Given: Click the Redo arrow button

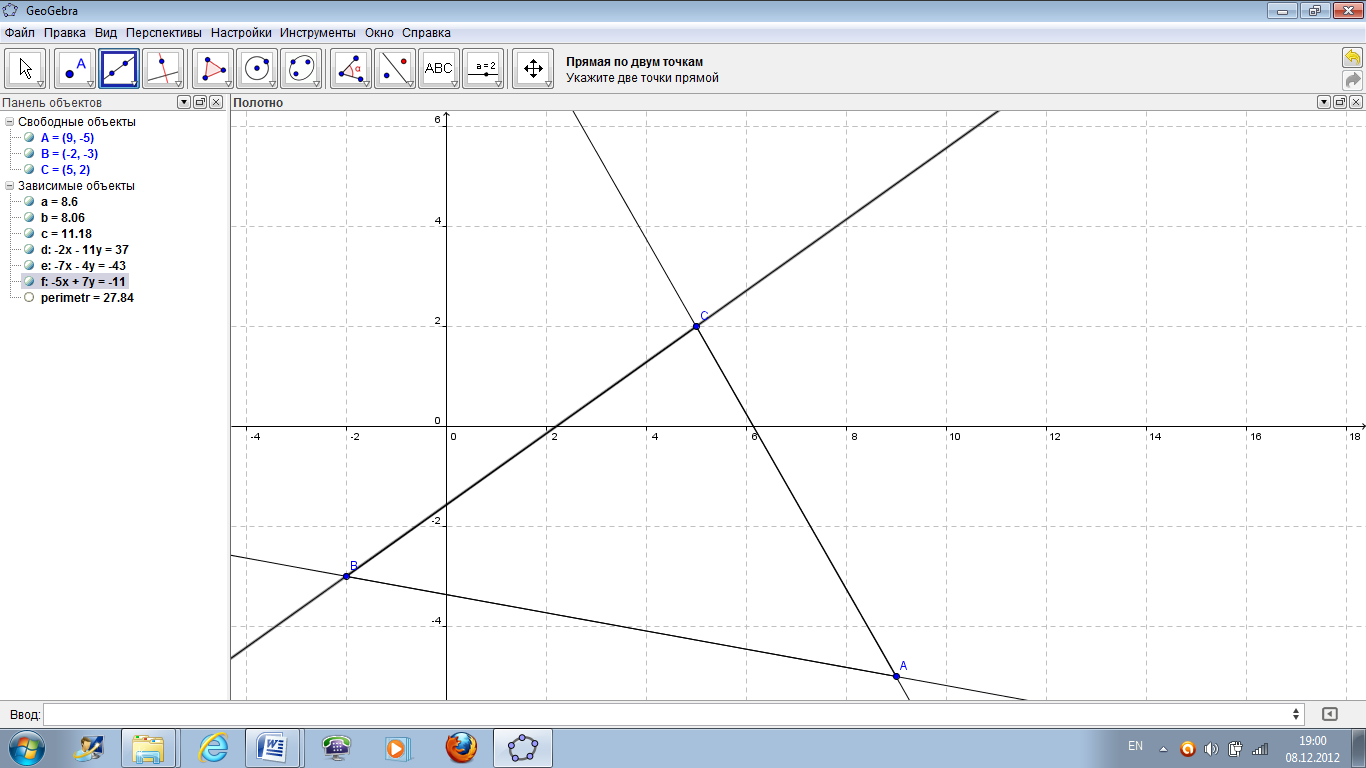Looking at the screenshot, I should click(1352, 79).
